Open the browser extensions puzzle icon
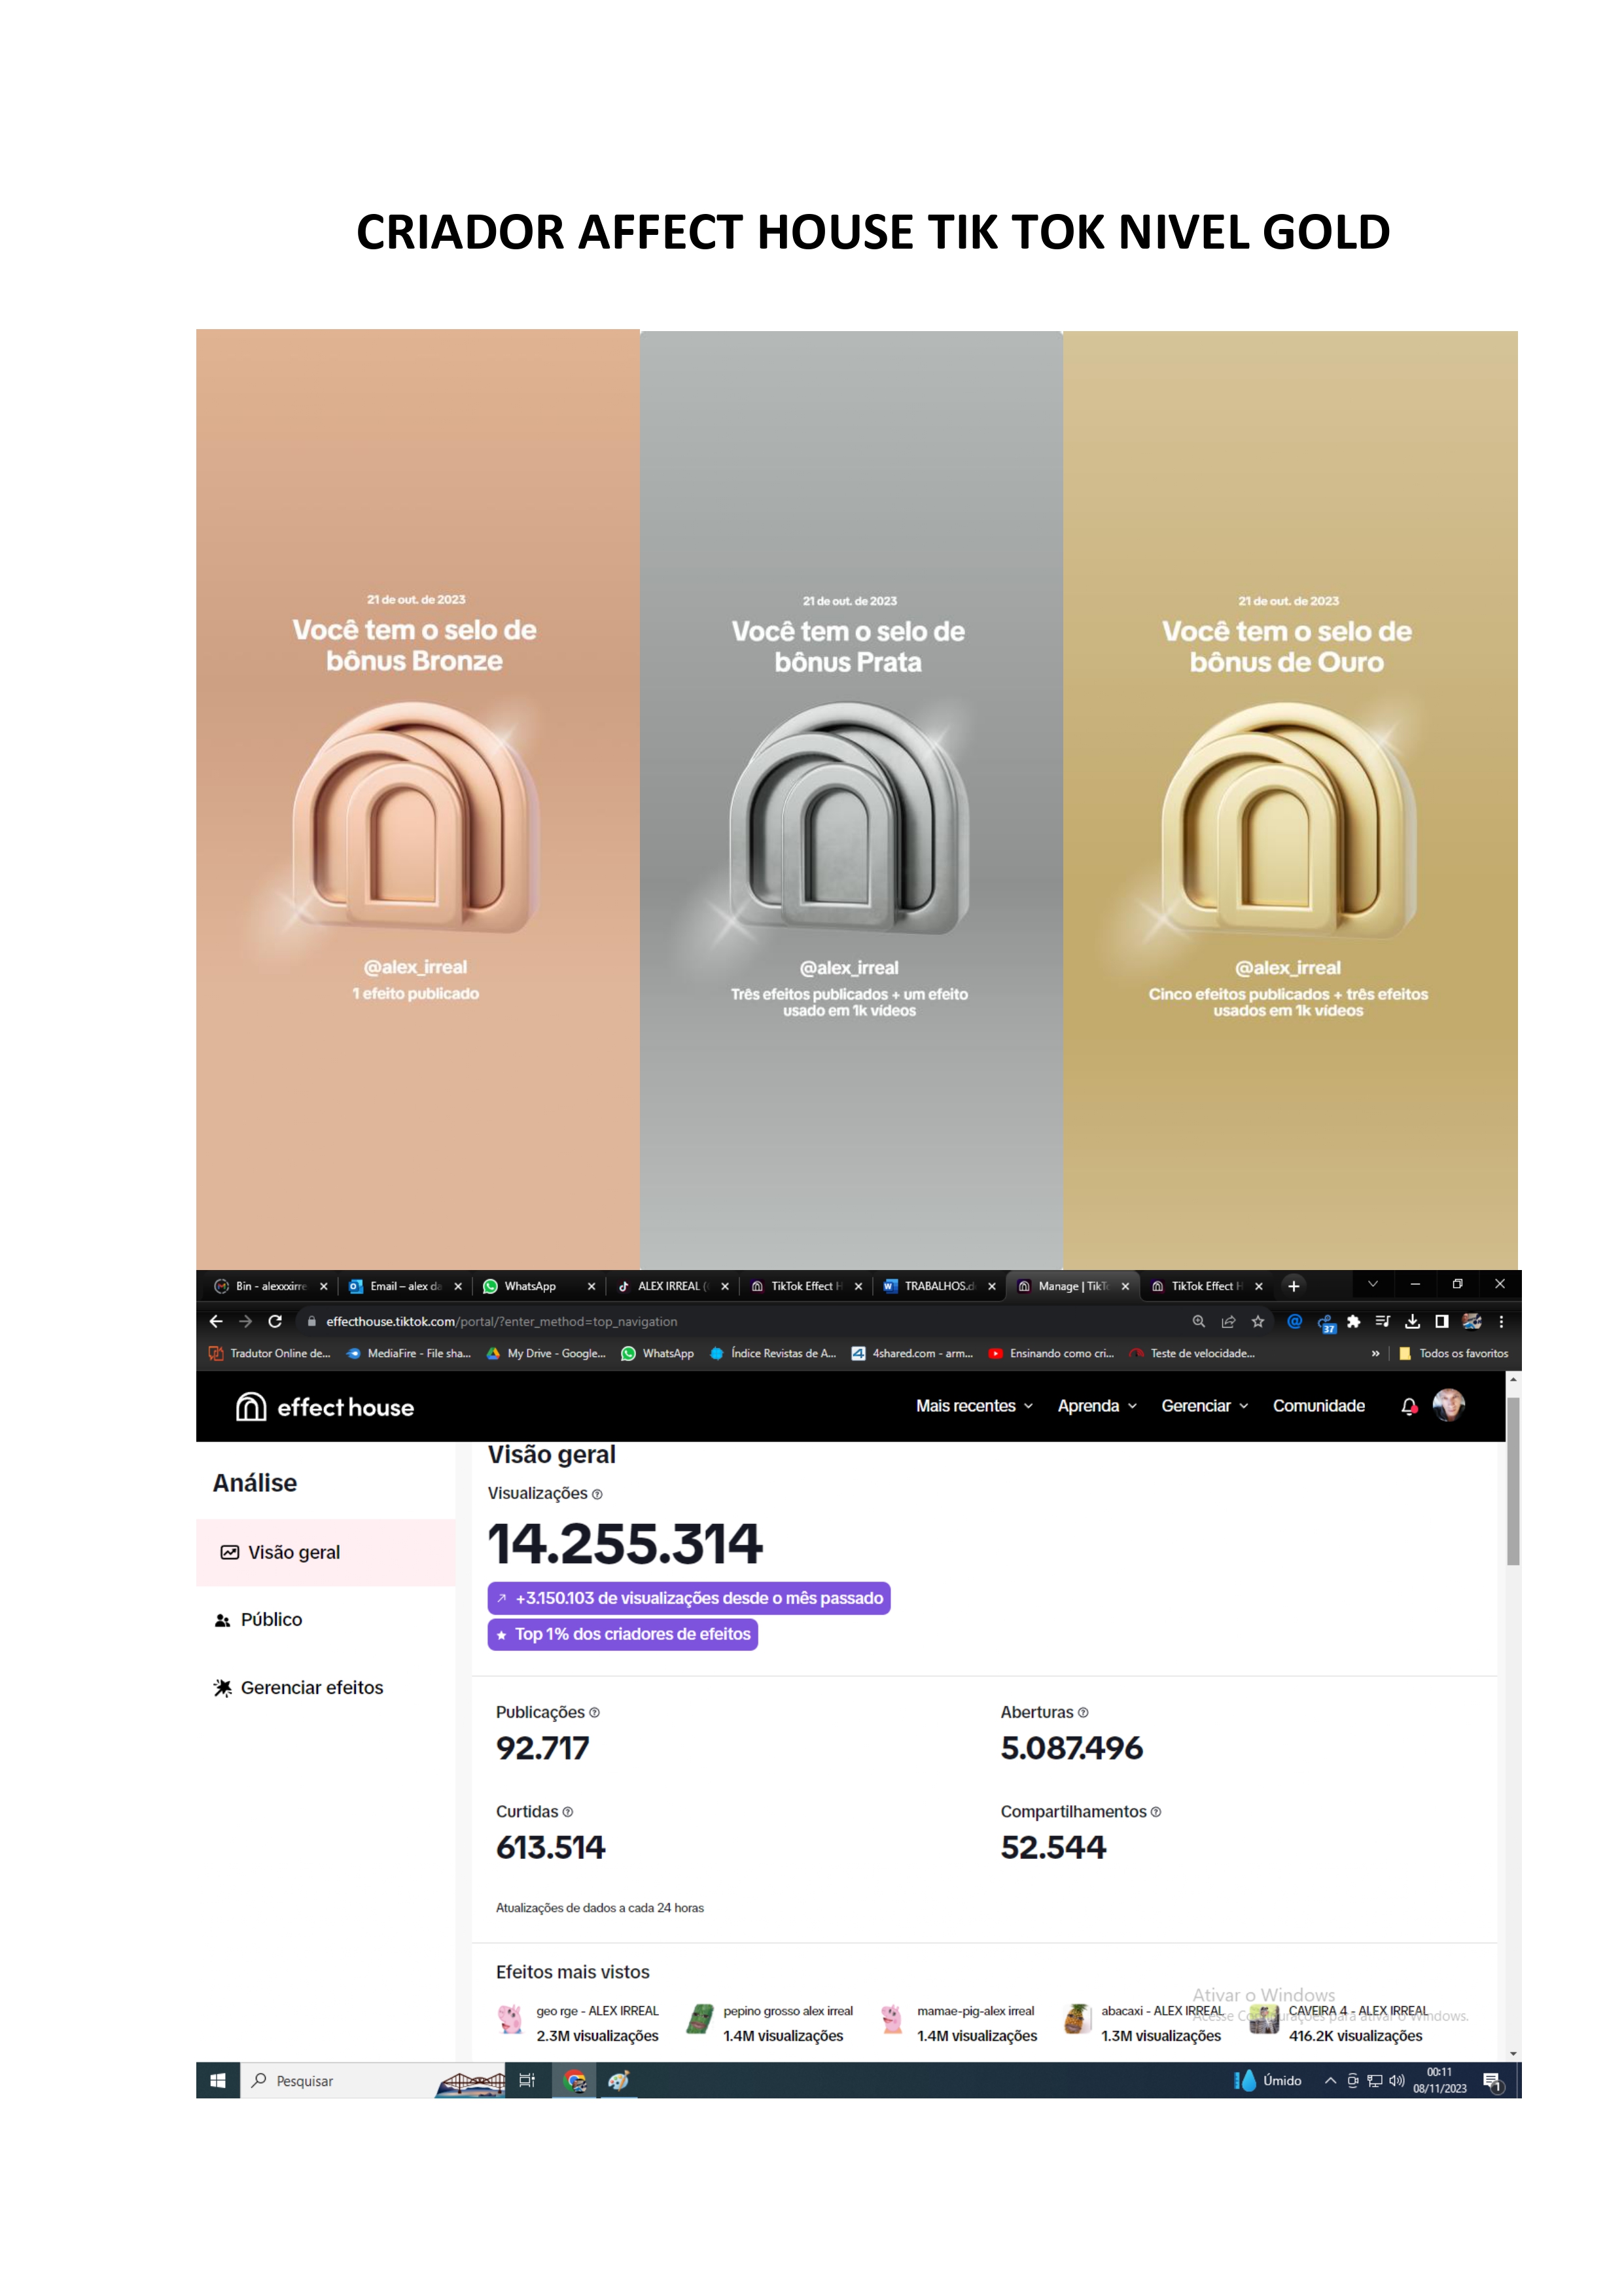 point(1353,1321)
